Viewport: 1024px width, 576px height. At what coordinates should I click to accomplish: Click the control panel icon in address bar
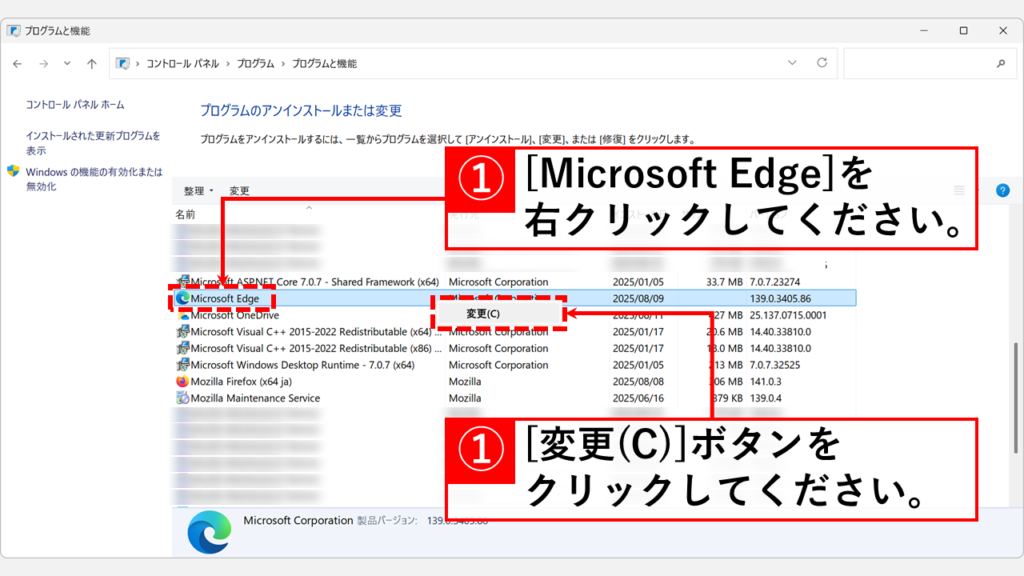click(x=123, y=63)
